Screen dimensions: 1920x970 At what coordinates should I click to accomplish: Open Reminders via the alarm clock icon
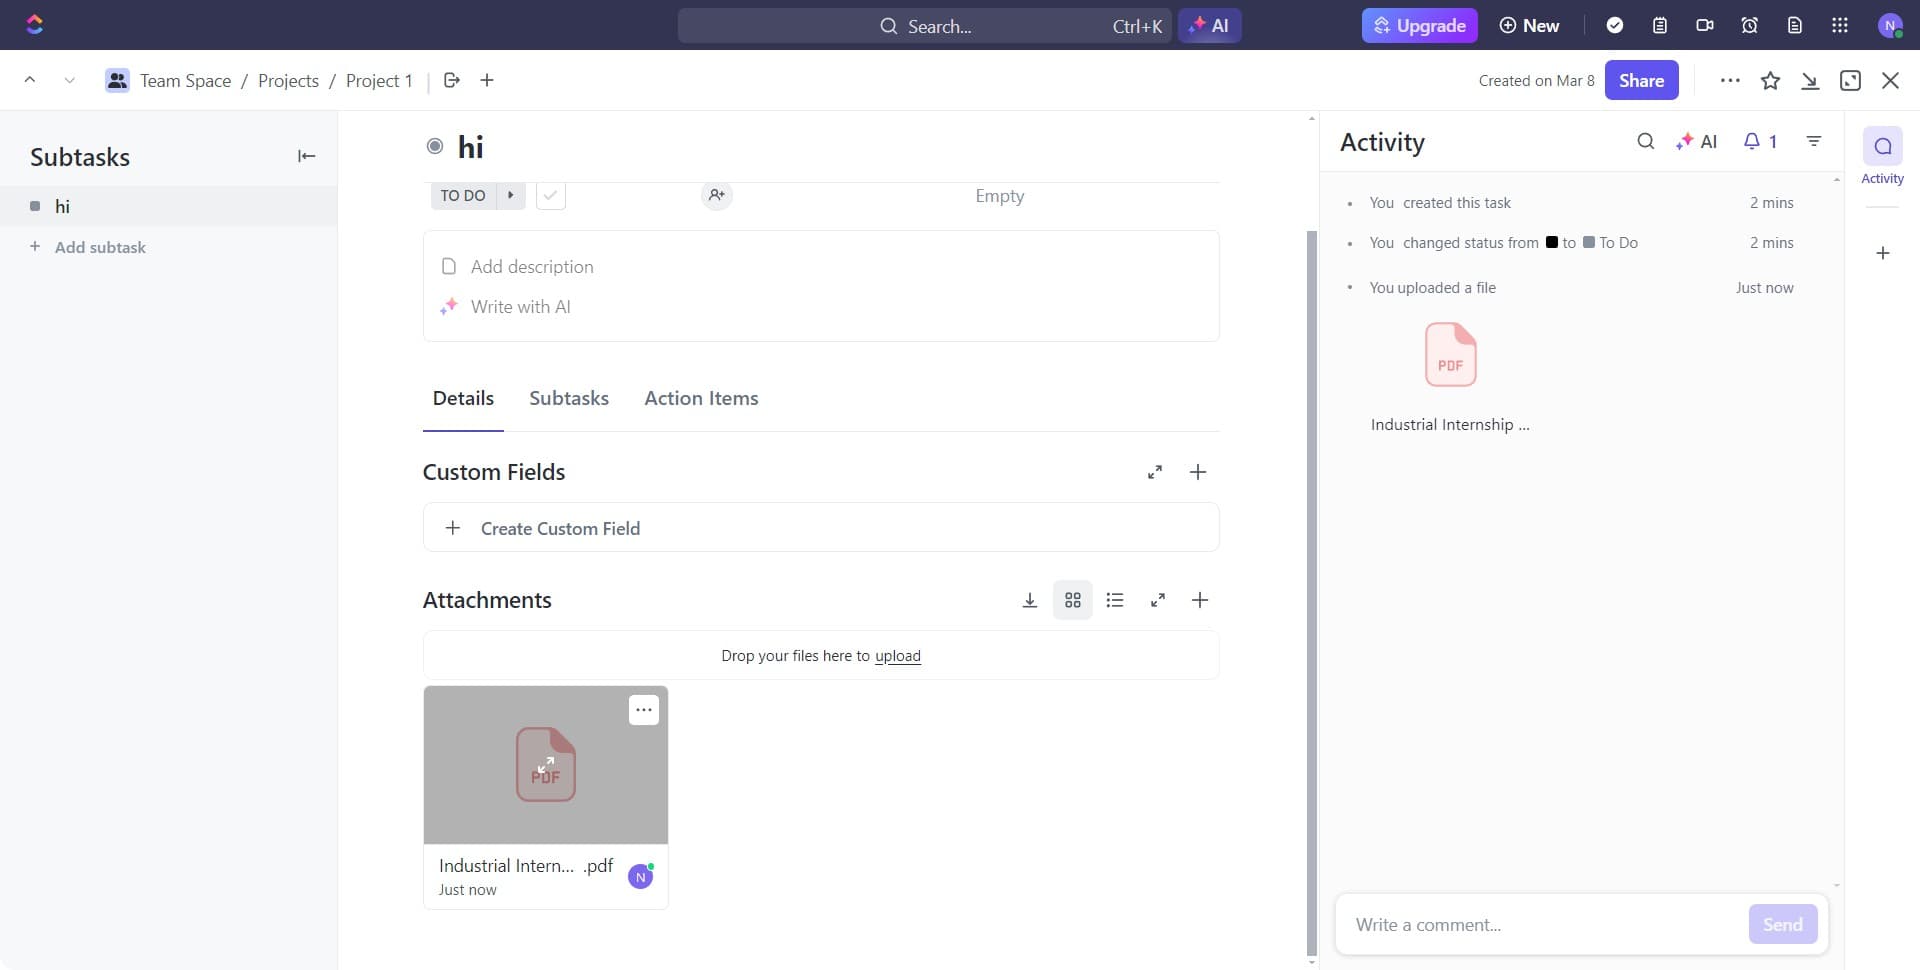click(1749, 25)
